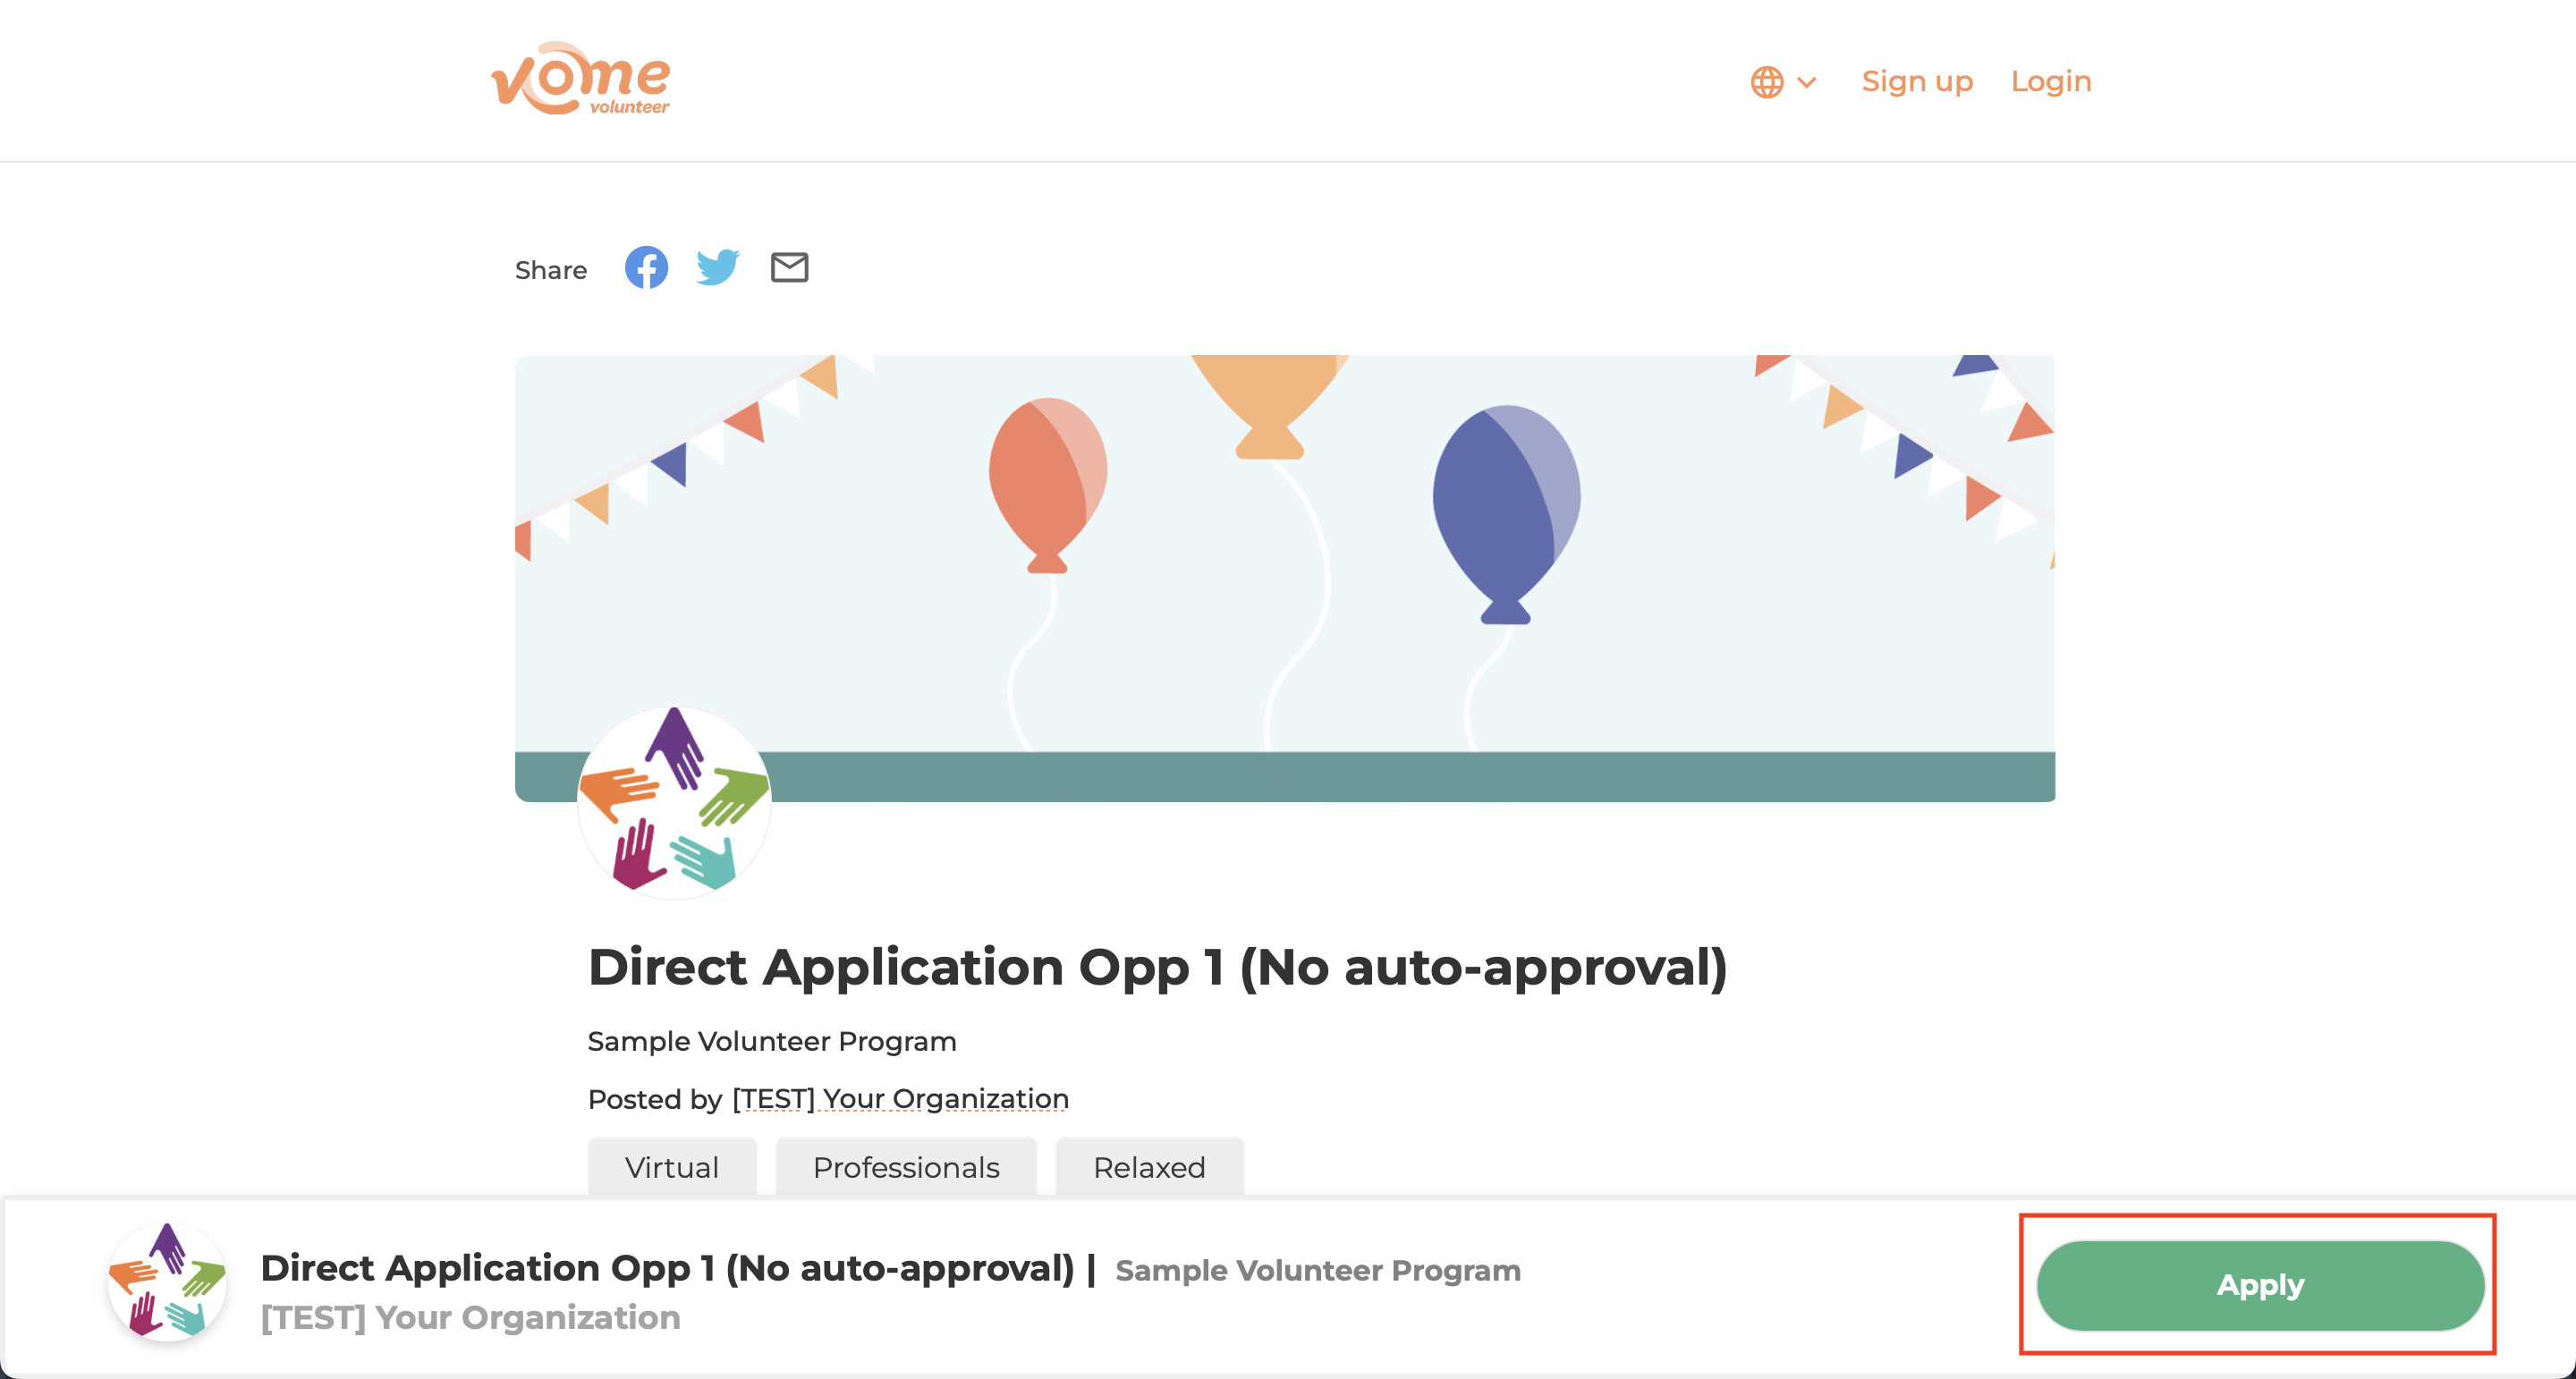The width and height of the screenshot is (2576, 1379).
Task: Click the "Posted by" text
Action: point(655,1099)
